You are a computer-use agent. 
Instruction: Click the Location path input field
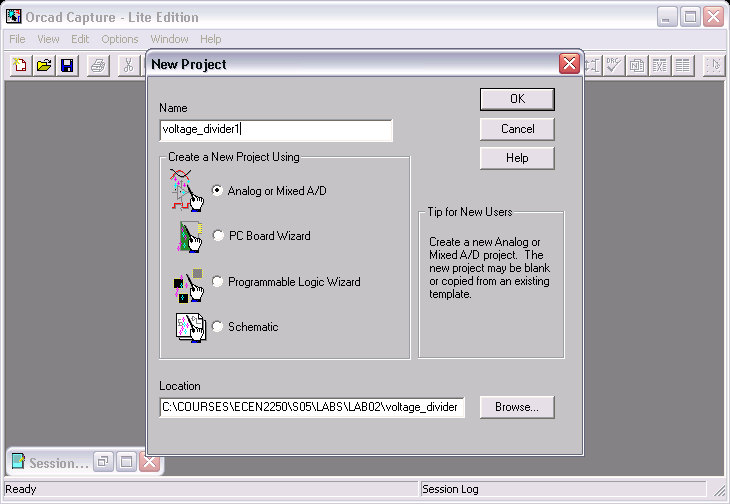point(312,407)
